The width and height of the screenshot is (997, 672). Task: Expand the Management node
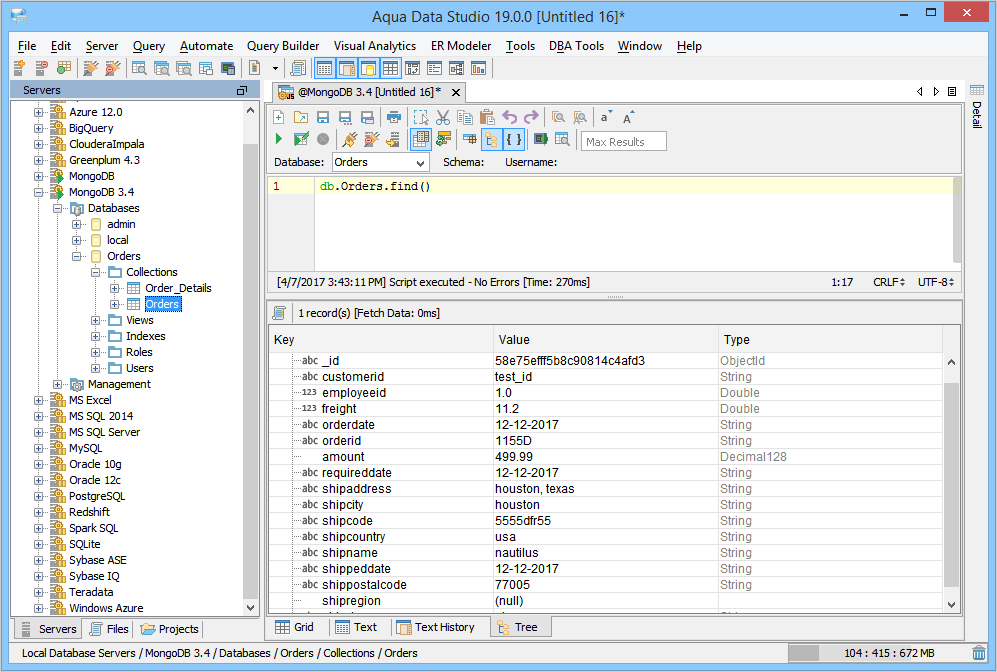click(58, 384)
